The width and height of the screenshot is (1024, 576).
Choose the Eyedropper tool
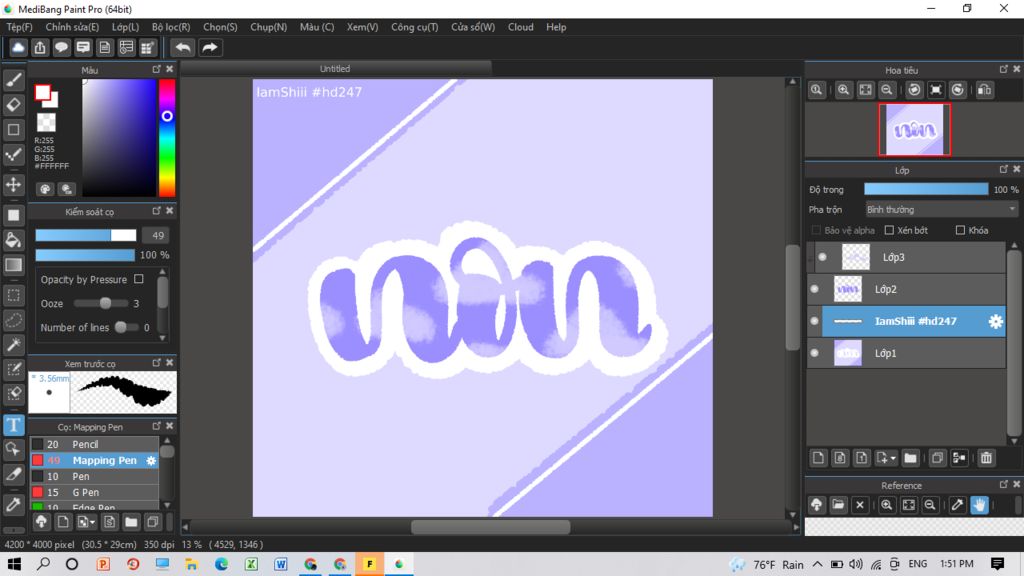coord(14,504)
